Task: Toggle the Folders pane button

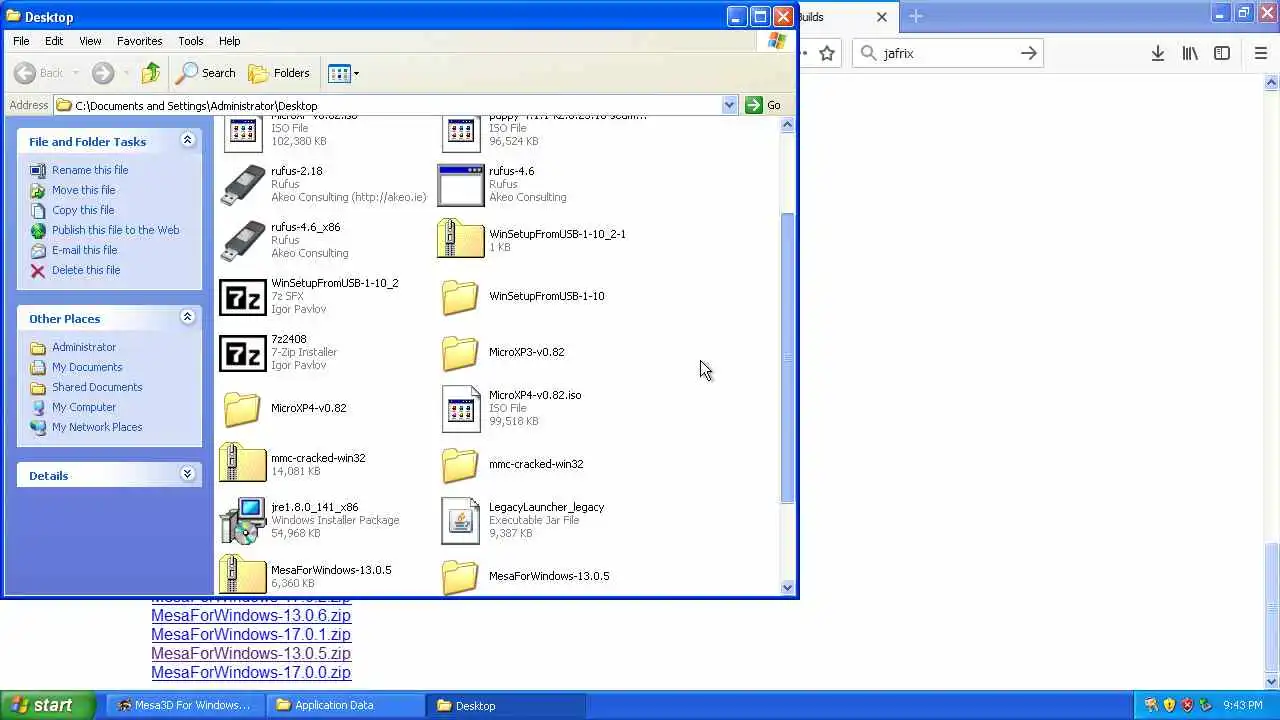Action: coord(279,73)
